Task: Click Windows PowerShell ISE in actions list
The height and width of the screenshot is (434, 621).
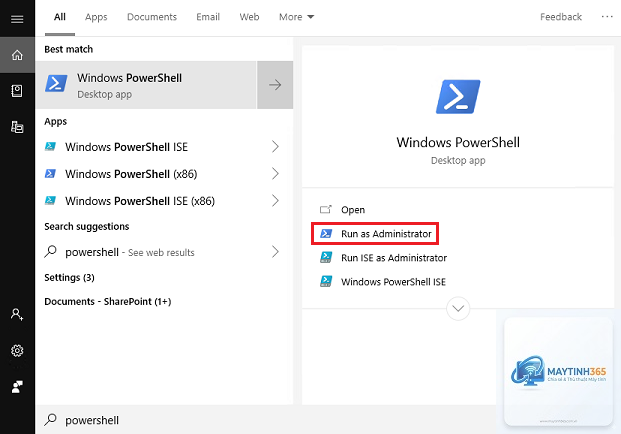Action: click(393, 282)
